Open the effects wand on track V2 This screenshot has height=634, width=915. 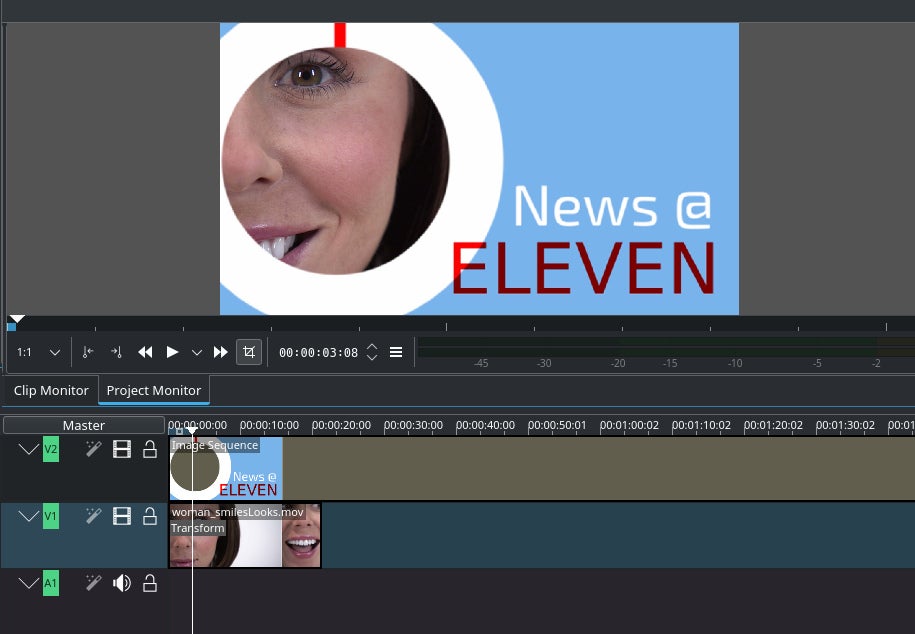[93, 450]
